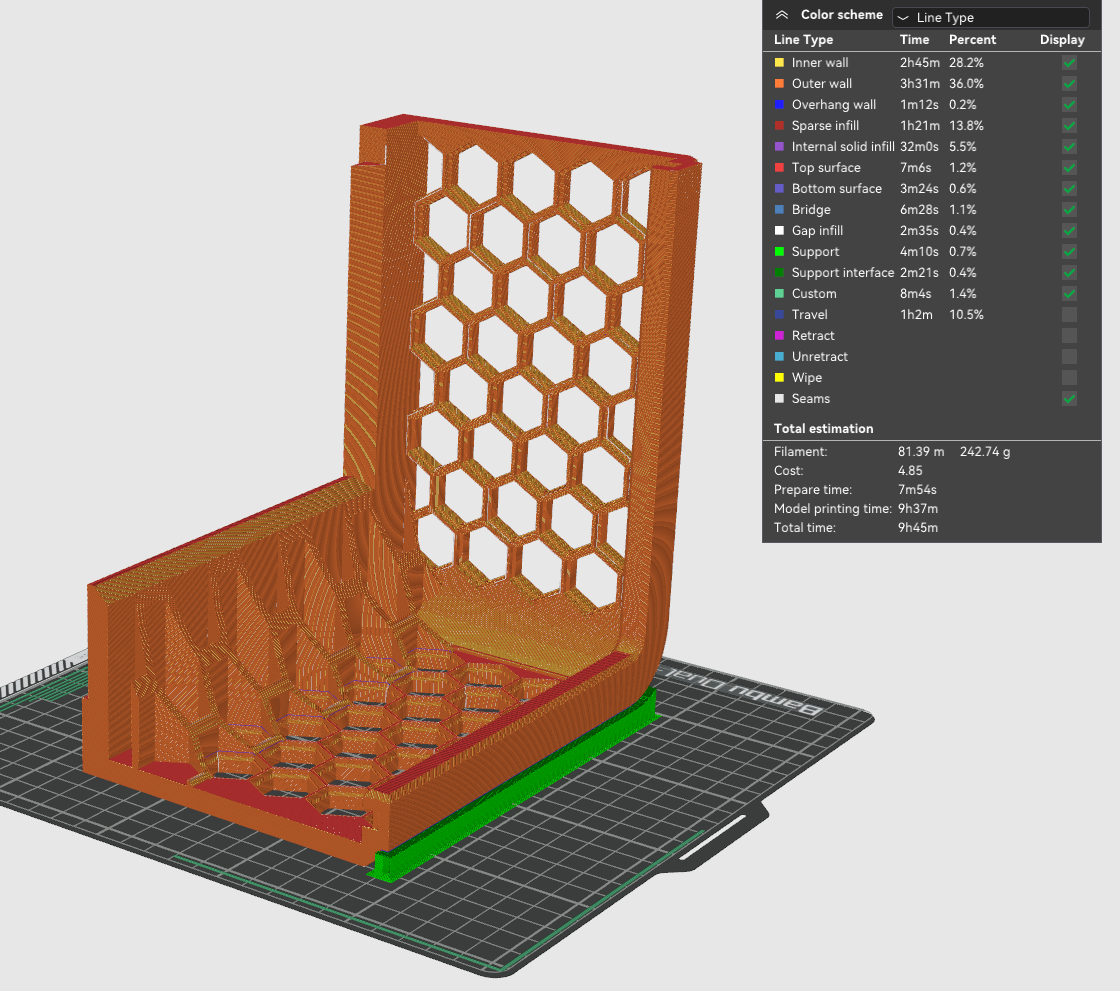Viewport: 1120px width, 991px height.
Task: Toggle Gap infill display checkbox
Action: click(x=1069, y=231)
